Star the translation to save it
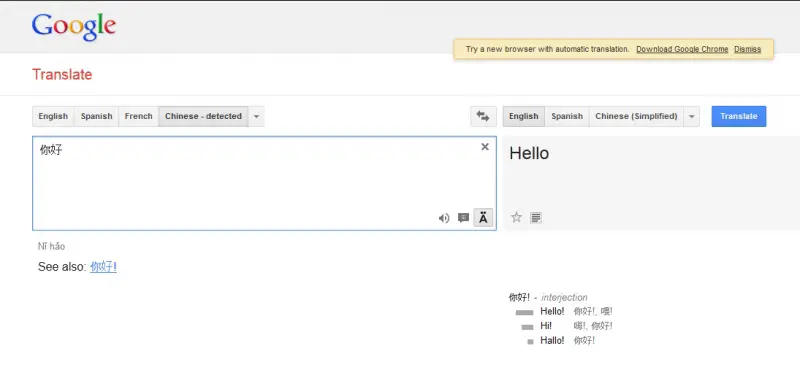800x370 pixels. pos(516,217)
